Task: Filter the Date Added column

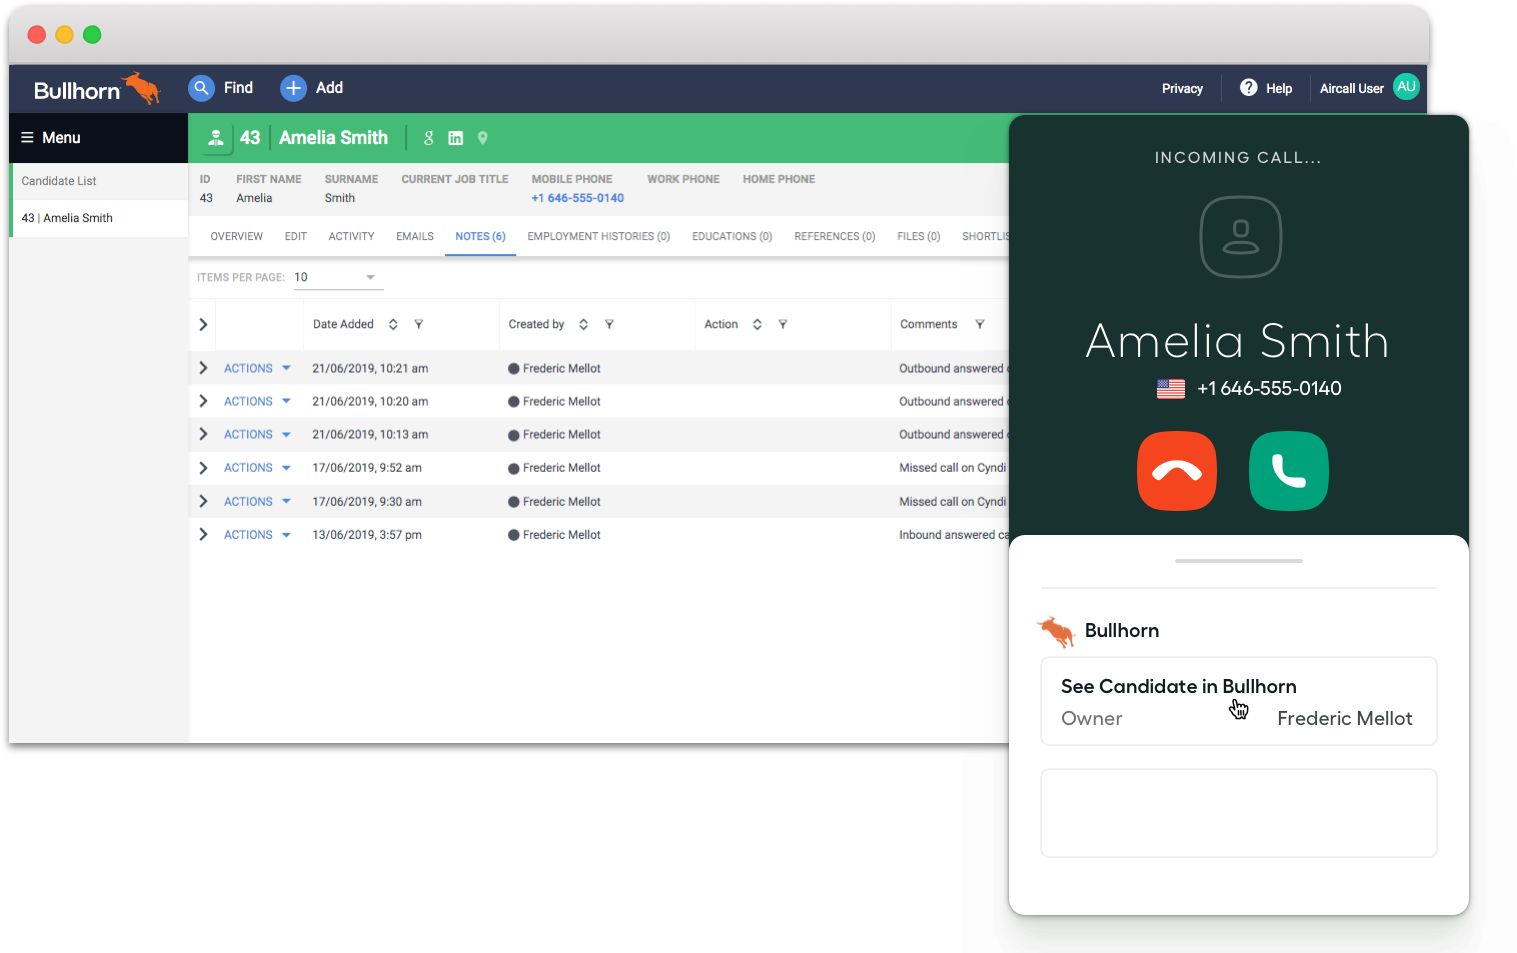Action: click(419, 324)
